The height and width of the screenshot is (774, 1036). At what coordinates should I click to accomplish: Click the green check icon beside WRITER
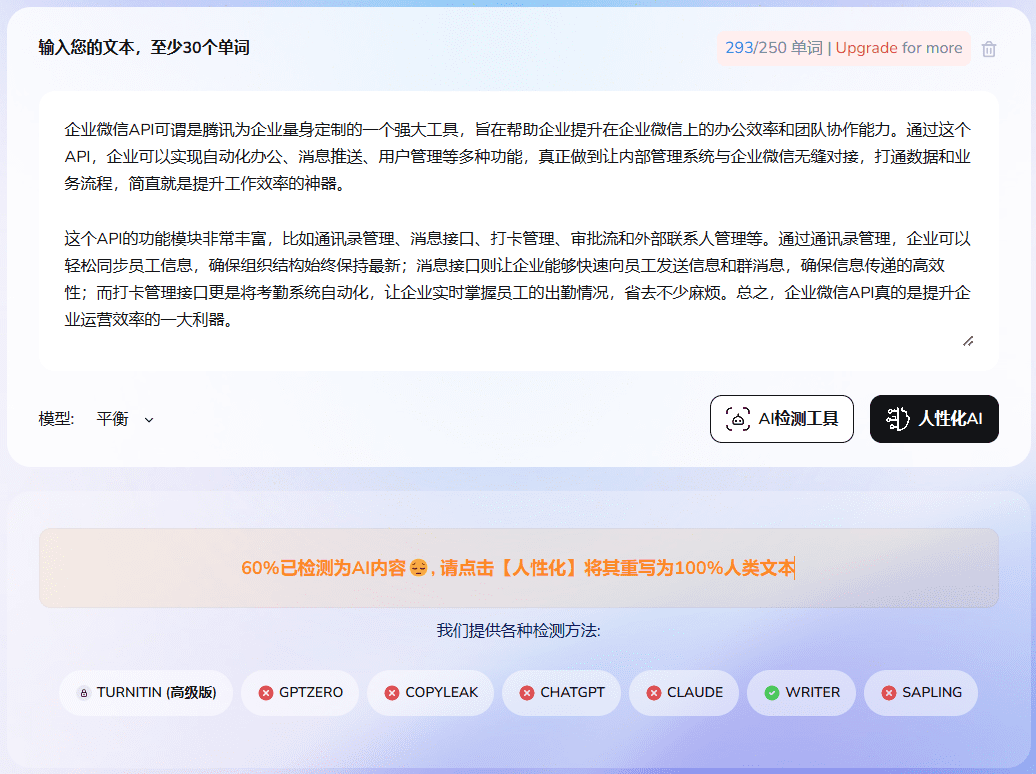point(772,693)
